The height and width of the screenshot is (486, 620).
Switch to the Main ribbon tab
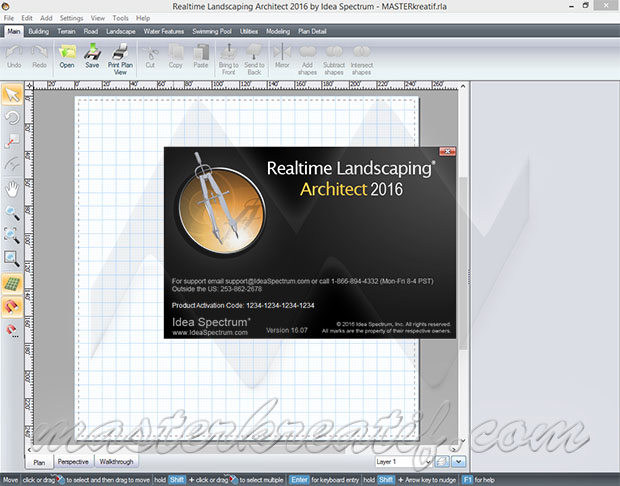[14, 31]
